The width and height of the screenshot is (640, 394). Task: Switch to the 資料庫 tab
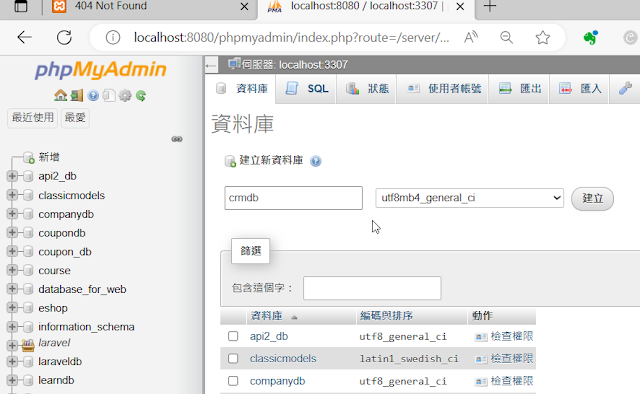pyautogui.click(x=241, y=89)
